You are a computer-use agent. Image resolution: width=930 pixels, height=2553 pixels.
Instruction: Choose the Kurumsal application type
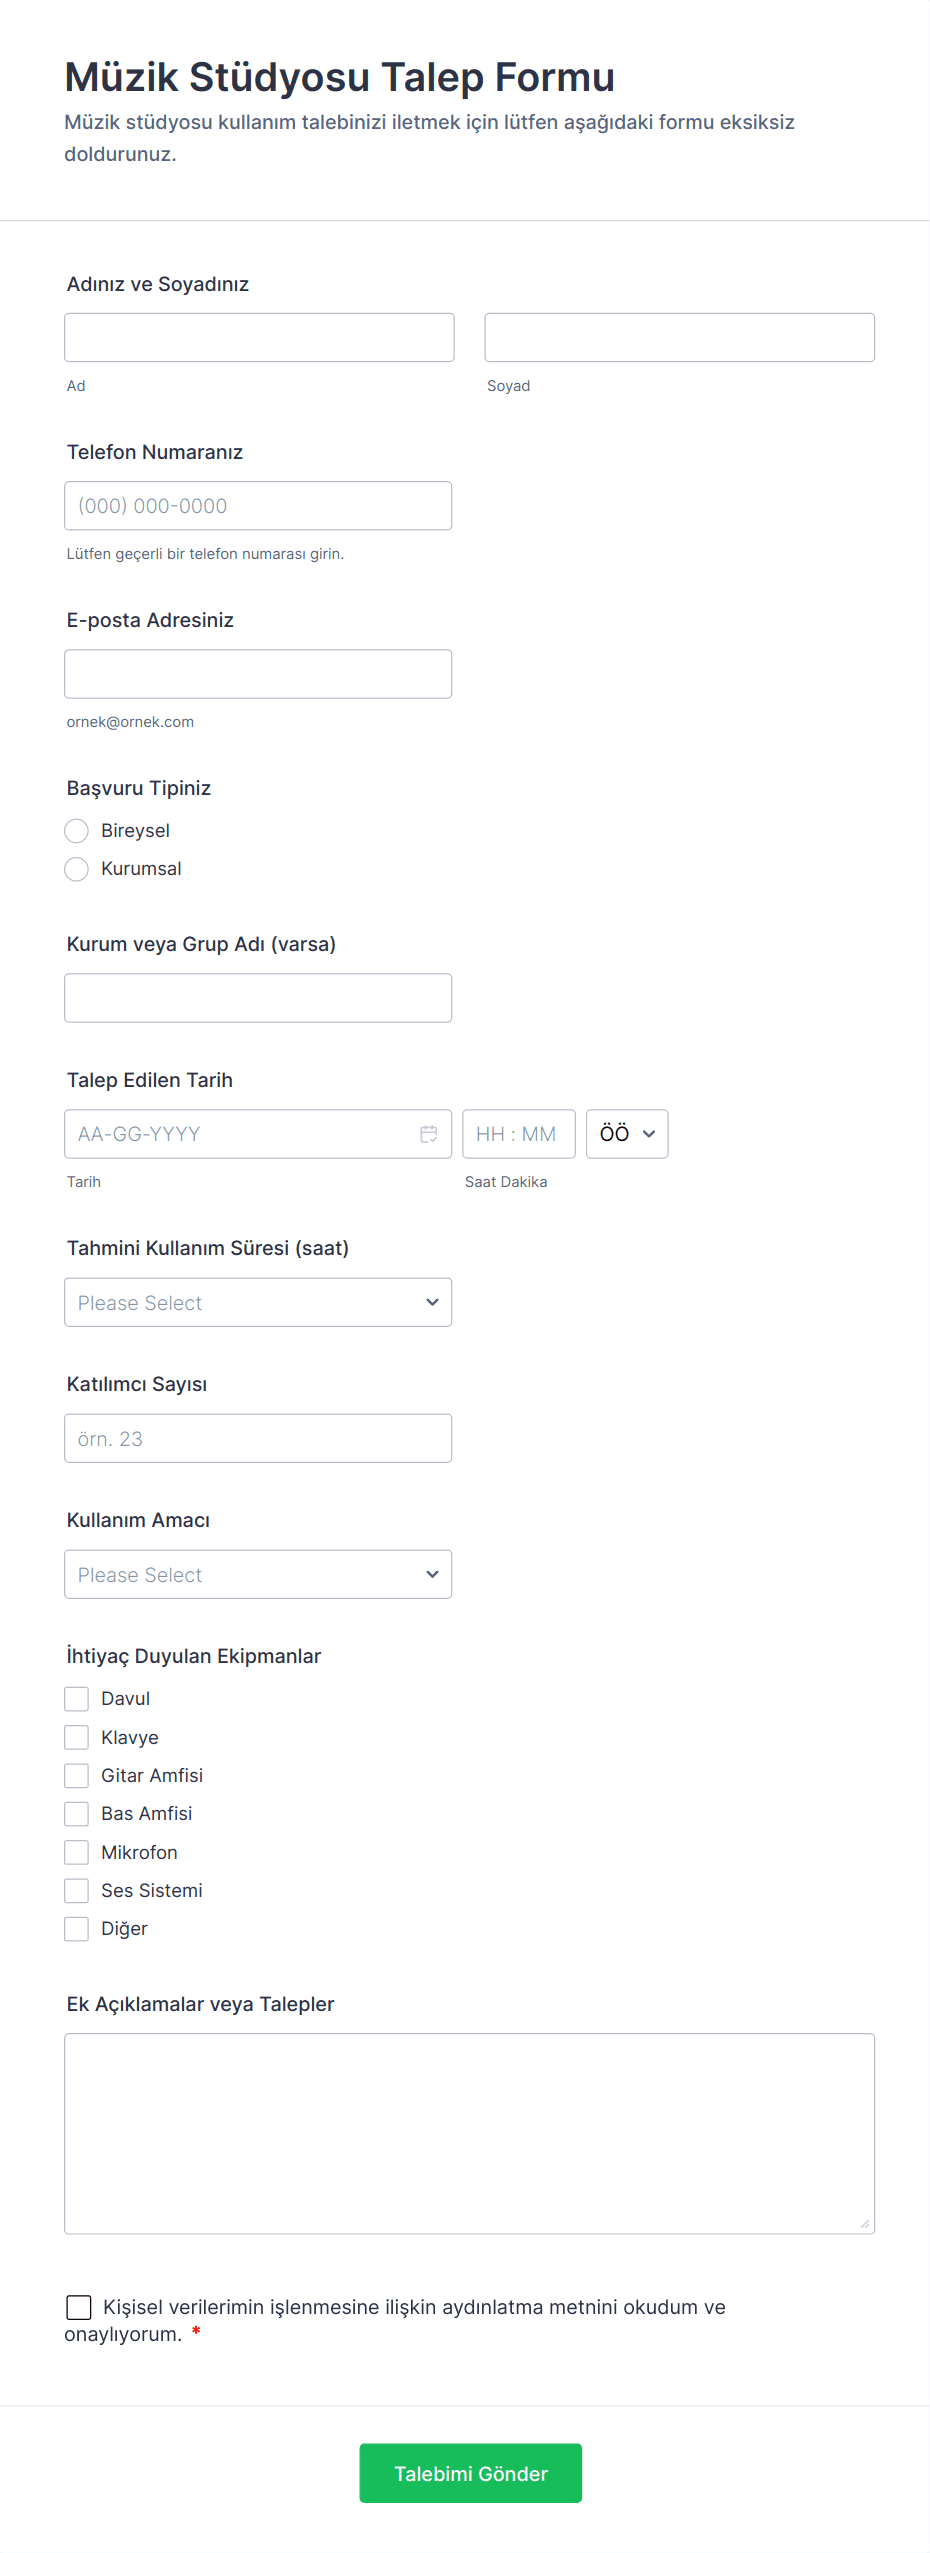point(77,869)
